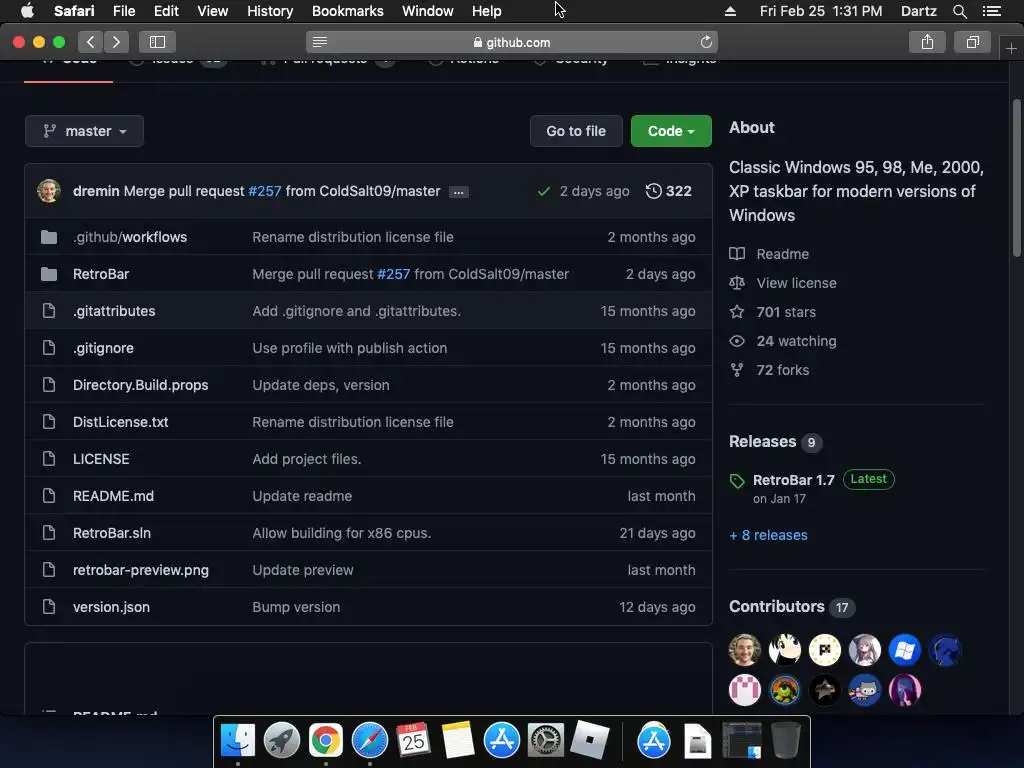Open Directory.Build.props file

click(140, 385)
